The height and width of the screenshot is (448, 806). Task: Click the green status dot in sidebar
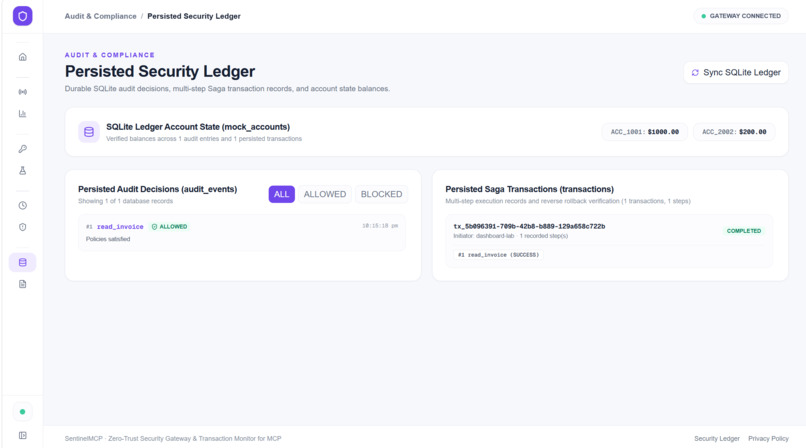22,412
